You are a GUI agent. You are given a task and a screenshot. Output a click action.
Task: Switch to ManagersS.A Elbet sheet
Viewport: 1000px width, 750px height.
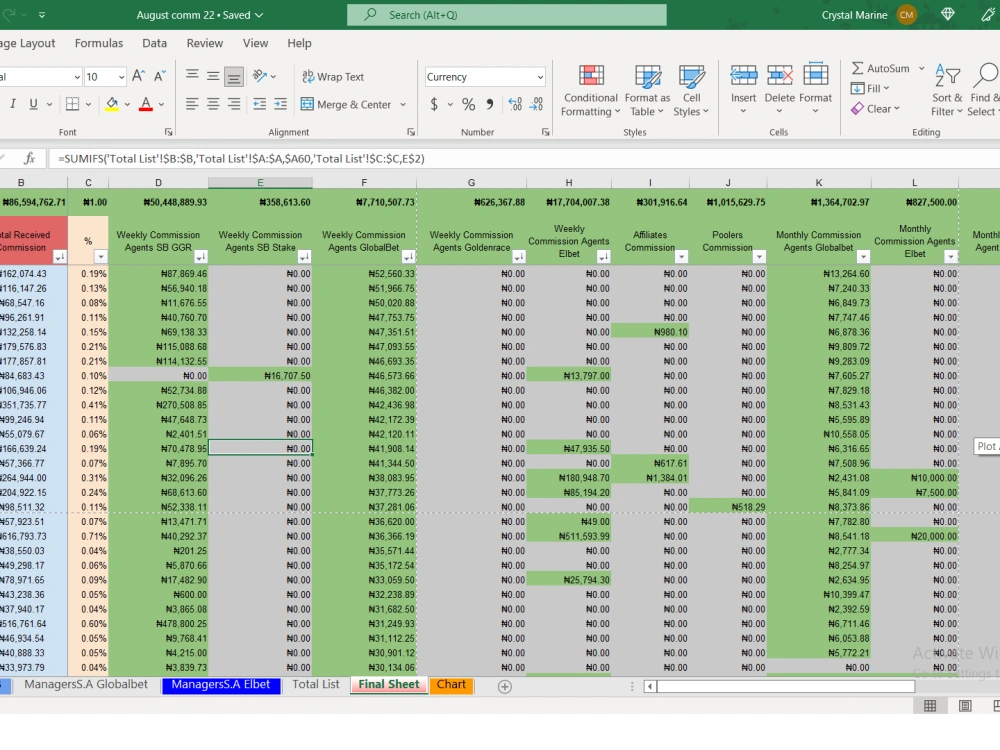point(221,684)
